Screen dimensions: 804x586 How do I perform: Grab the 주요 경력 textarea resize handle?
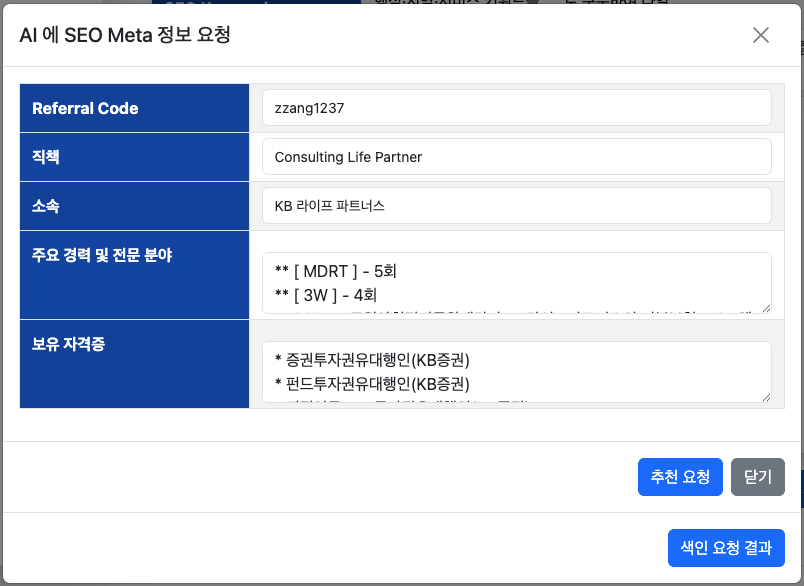tap(766, 308)
